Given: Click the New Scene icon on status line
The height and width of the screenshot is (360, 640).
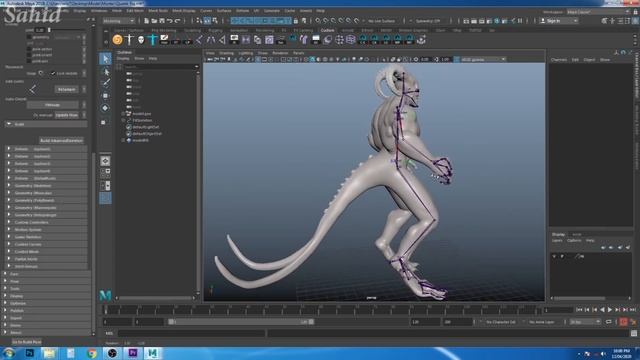Looking at the screenshot, I should (x=147, y=20).
